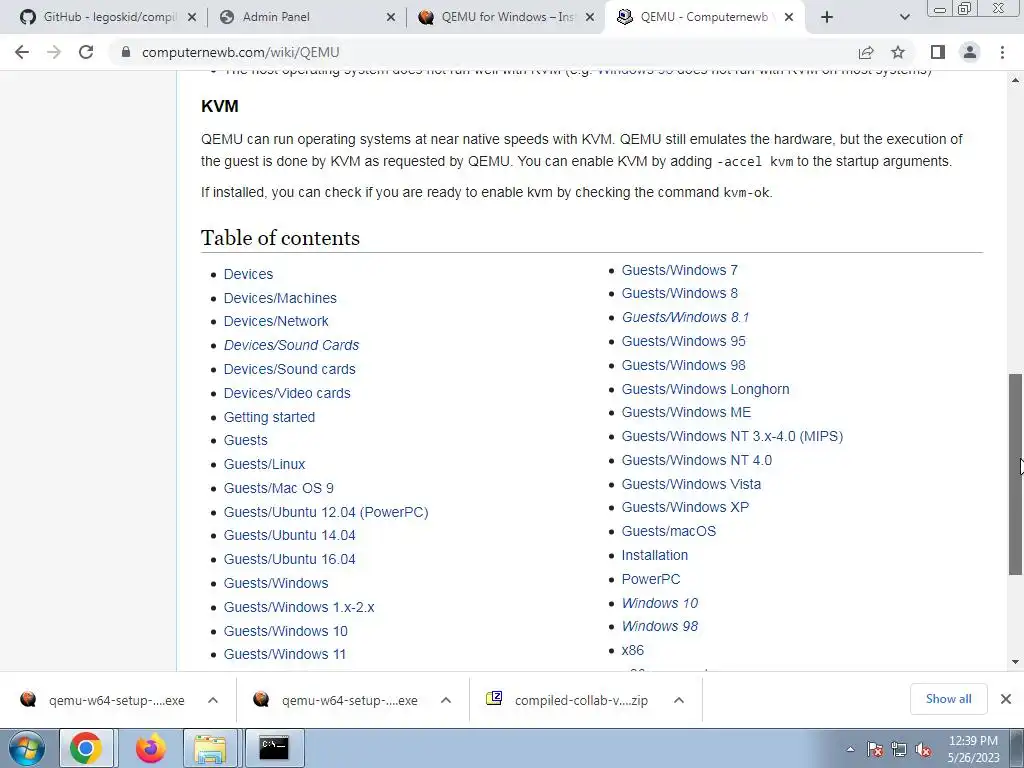Open Chrome from the taskbar
The width and height of the screenshot is (1024, 768).
[x=86, y=748]
